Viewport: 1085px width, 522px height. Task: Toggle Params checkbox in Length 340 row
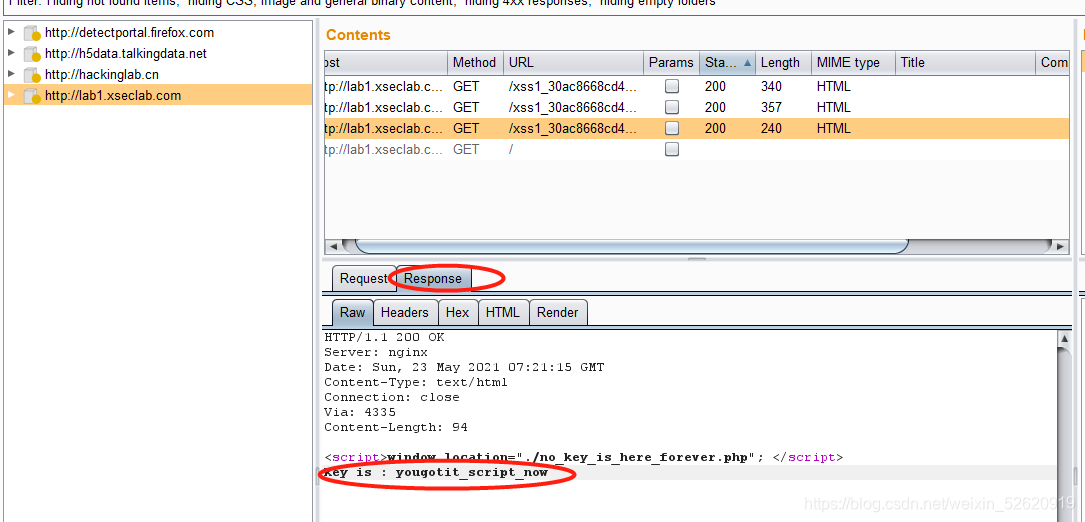[671, 87]
